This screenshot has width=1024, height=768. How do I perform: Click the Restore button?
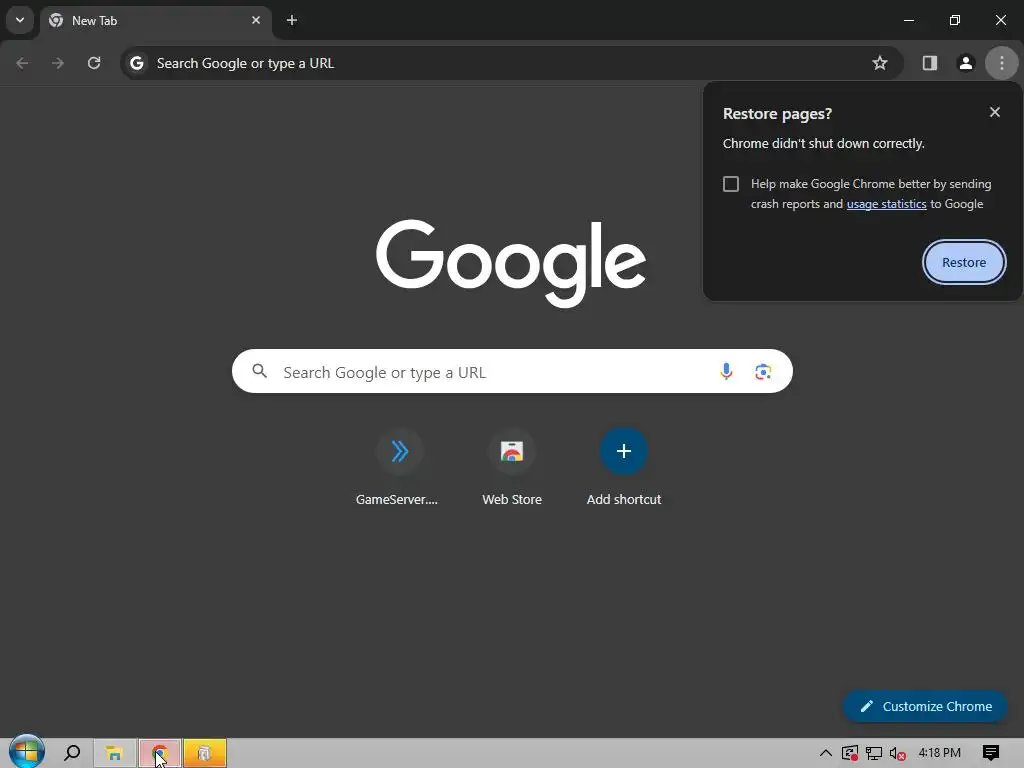(x=964, y=263)
